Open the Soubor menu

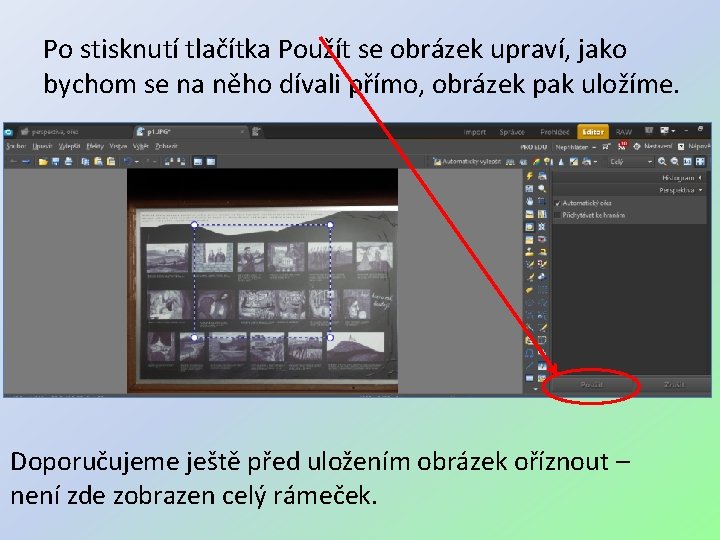click(x=16, y=146)
